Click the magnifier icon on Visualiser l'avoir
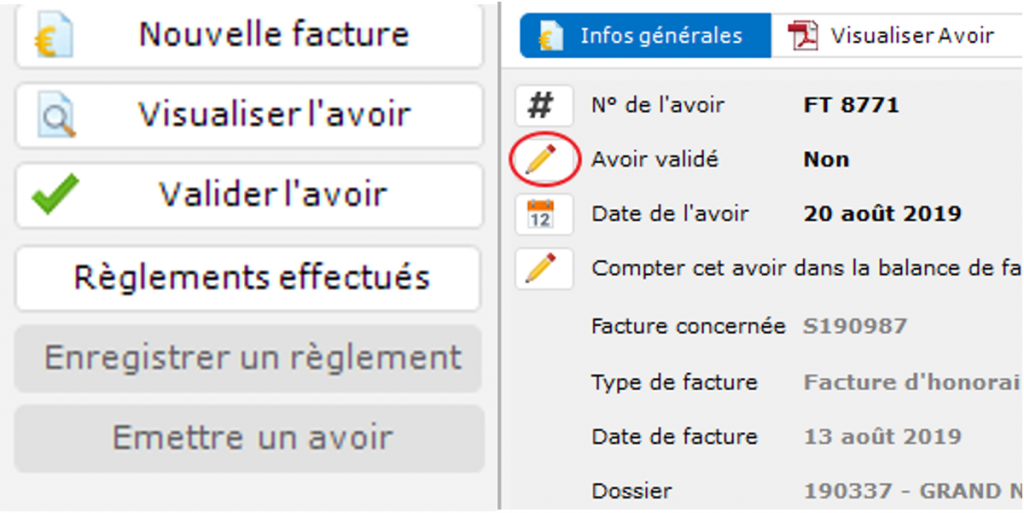The height and width of the screenshot is (513, 1024). (x=56, y=115)
